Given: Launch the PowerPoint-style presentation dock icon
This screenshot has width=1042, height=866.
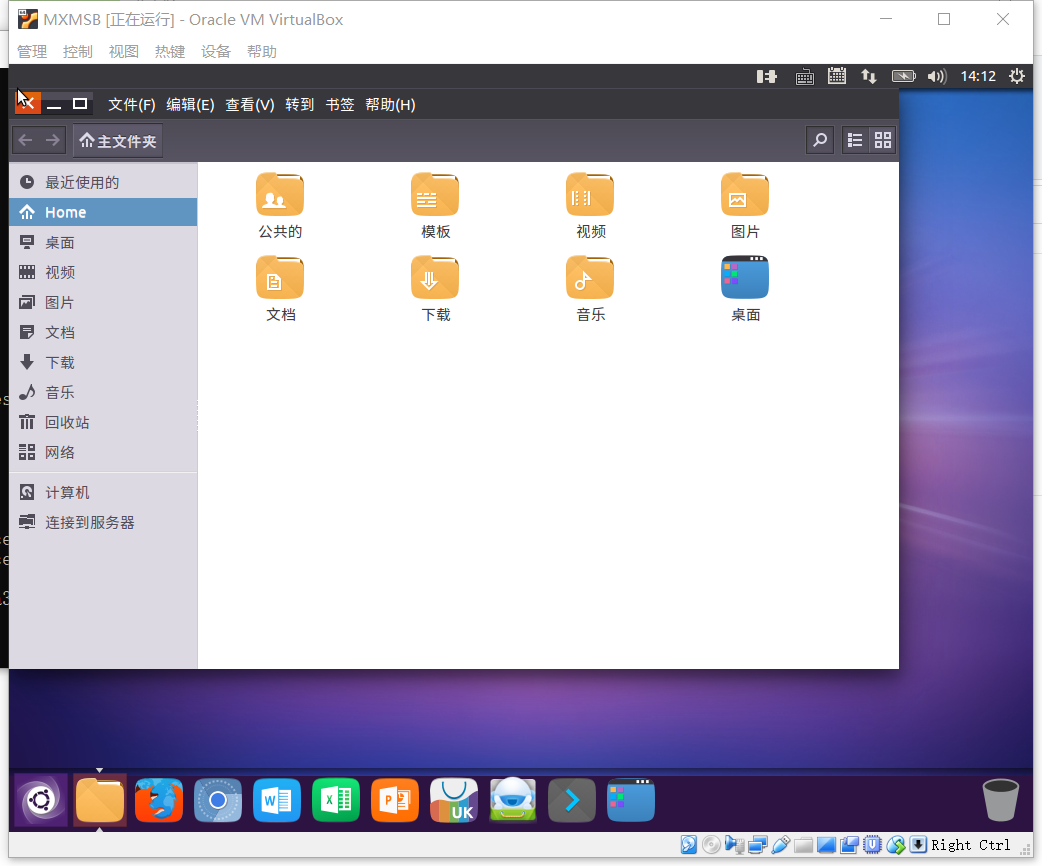Looking at the screenshot, I should pos(395,800).
